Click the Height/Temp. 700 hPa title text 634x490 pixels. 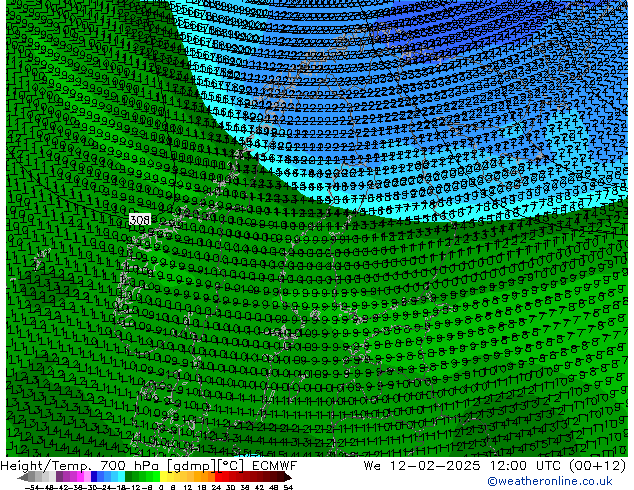(82, 466)
